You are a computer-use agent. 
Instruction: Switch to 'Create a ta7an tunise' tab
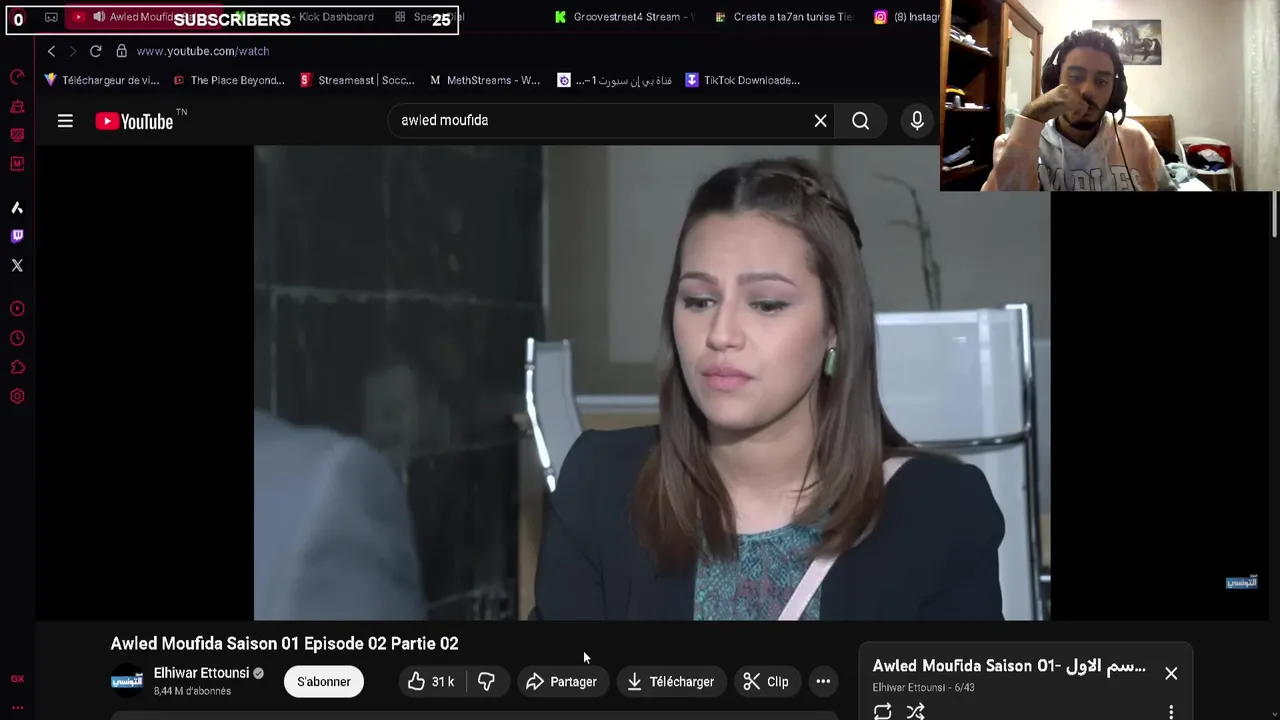tap(785, 17)
